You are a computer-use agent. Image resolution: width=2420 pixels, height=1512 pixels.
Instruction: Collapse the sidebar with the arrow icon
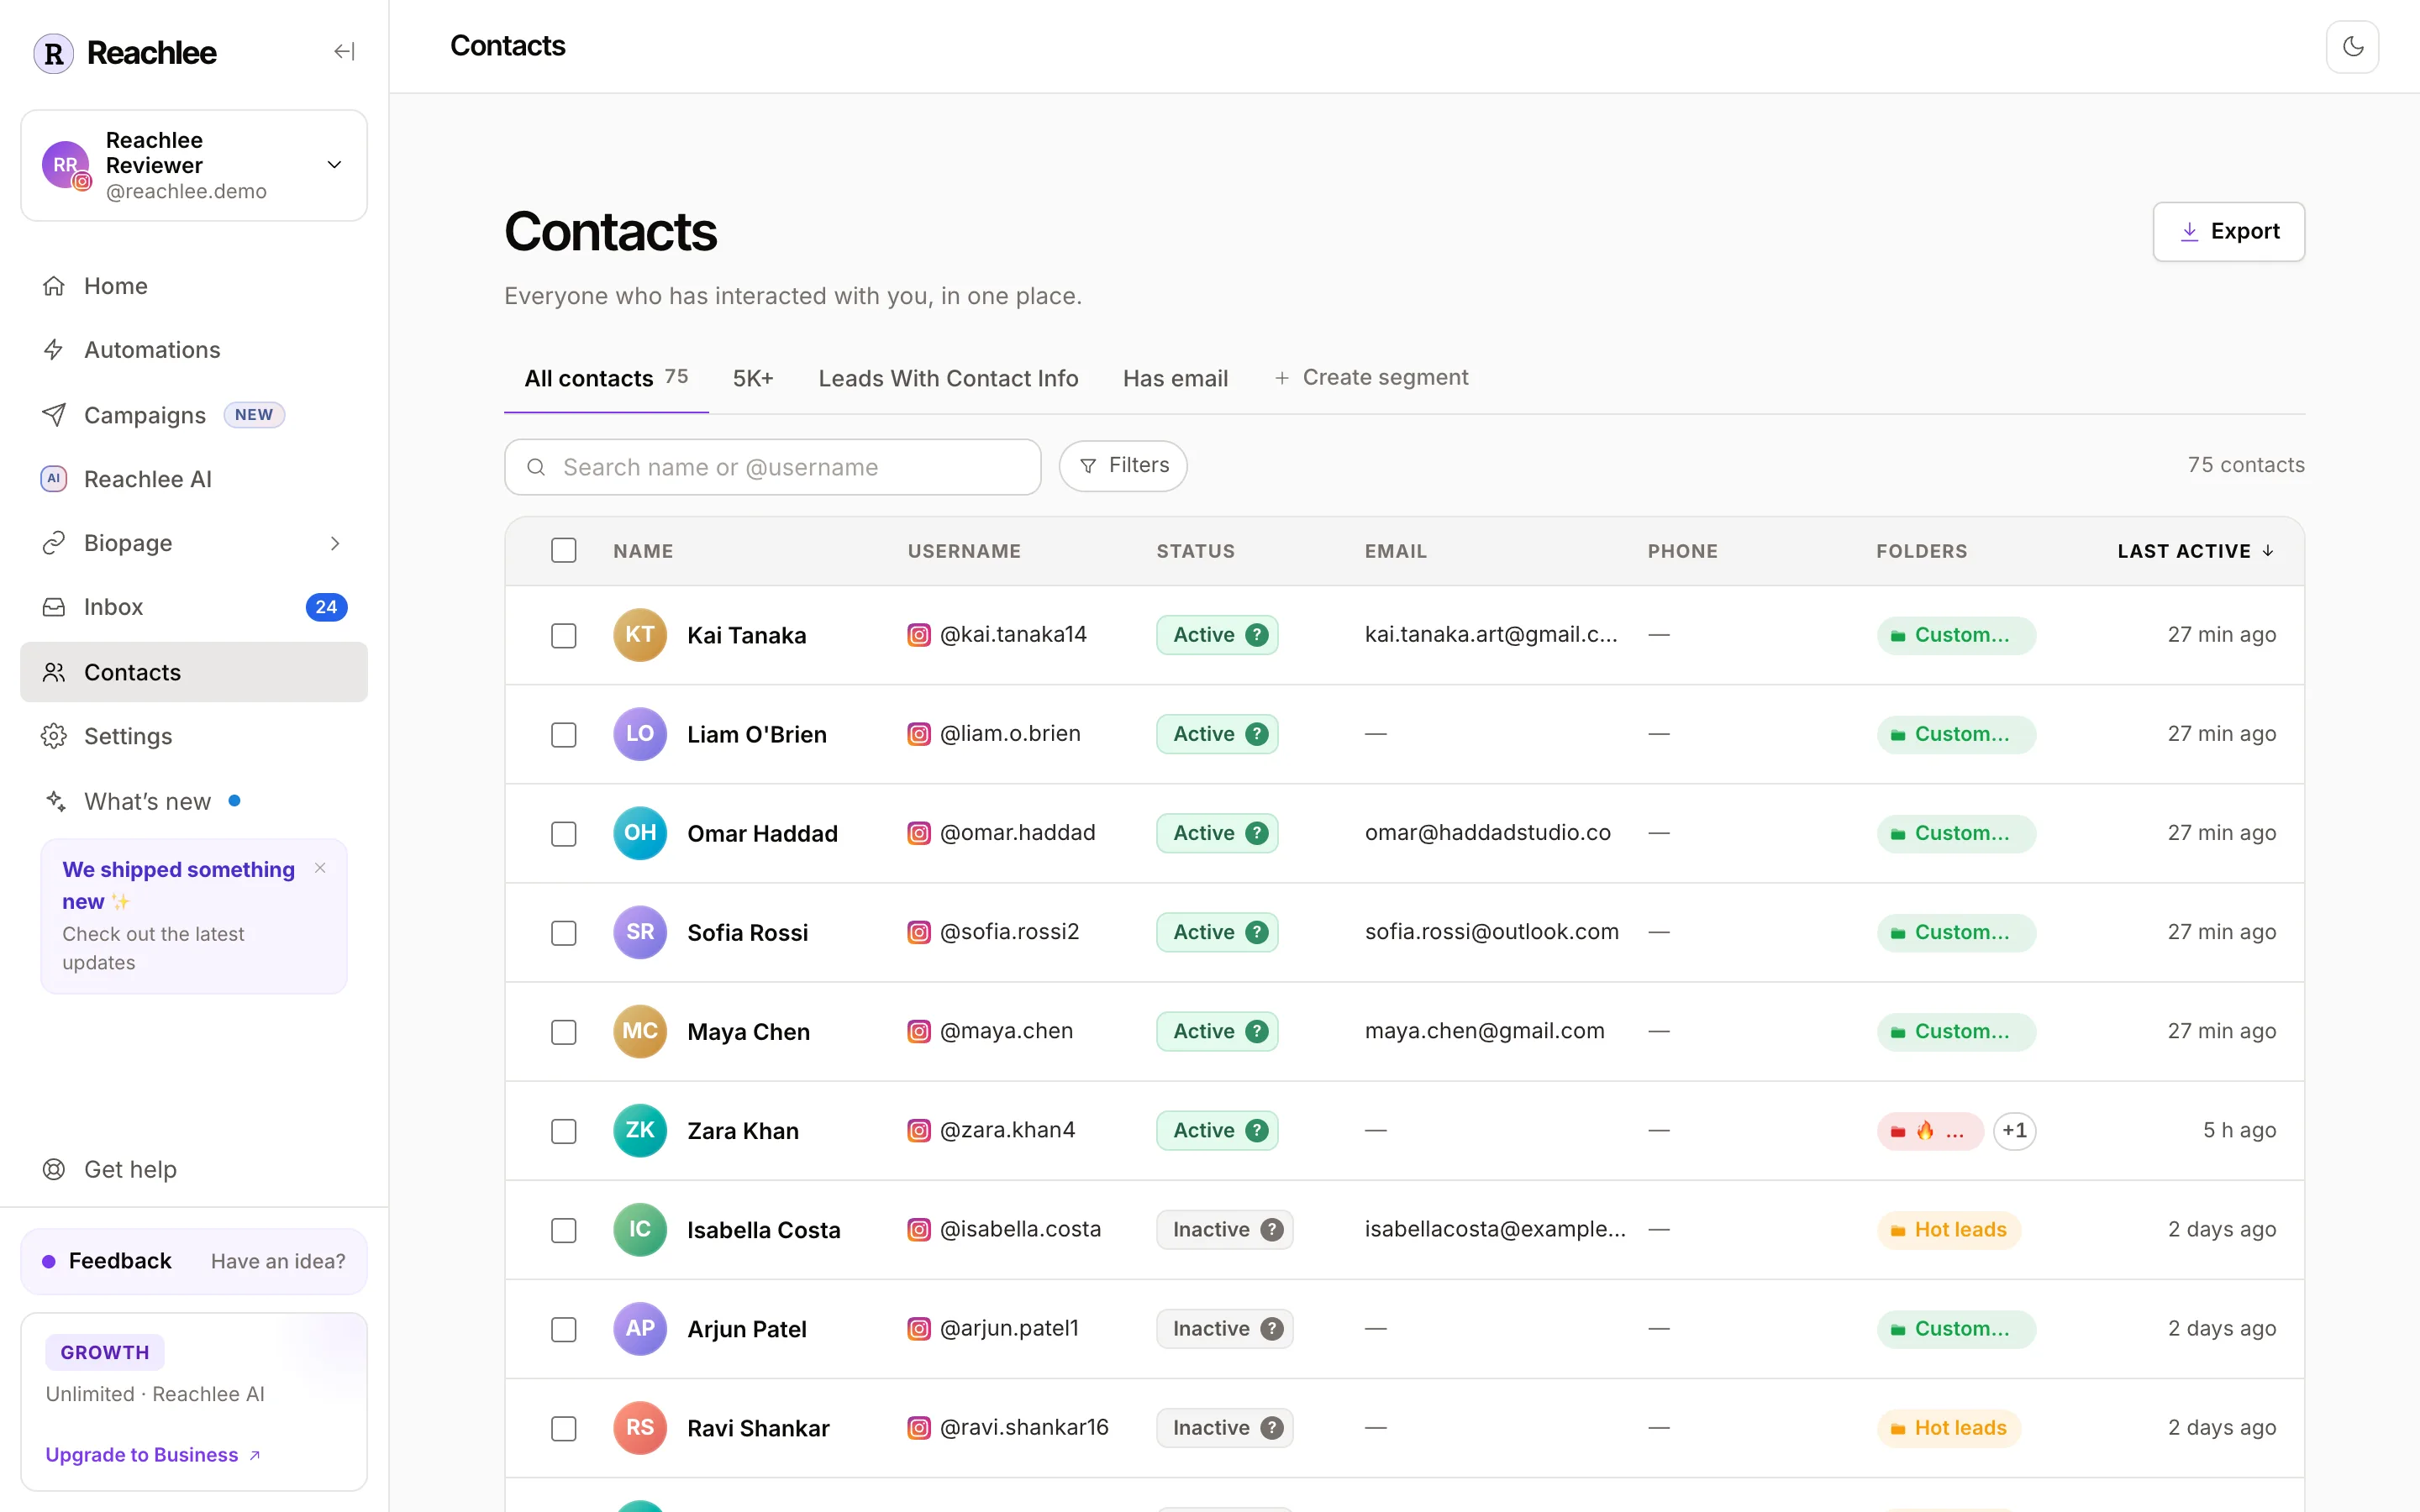[x=344, y=51]
